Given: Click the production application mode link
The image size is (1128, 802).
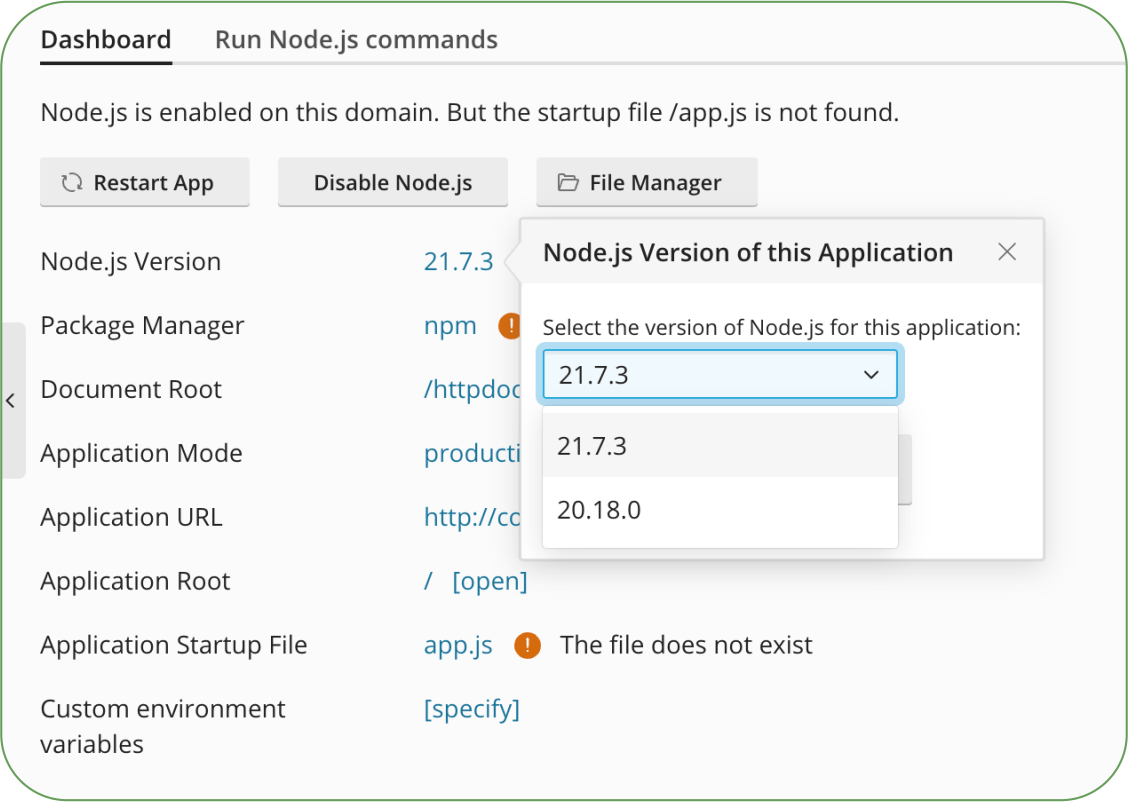Looking at the screenshot, I should click(472, 453).
